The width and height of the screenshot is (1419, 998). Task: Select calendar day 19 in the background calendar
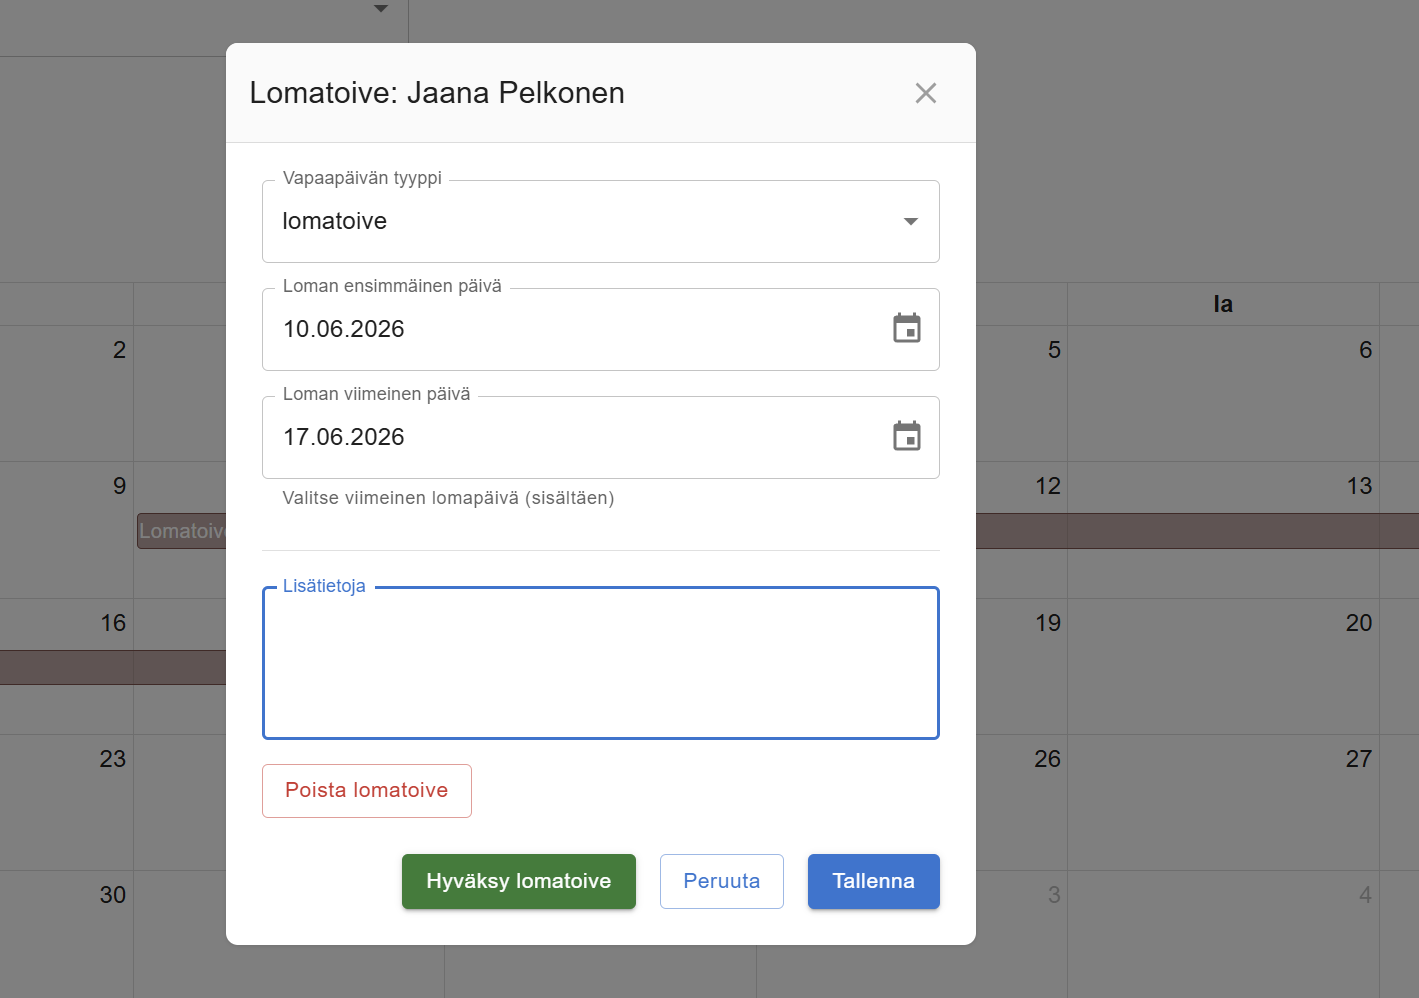(1048, 623)
